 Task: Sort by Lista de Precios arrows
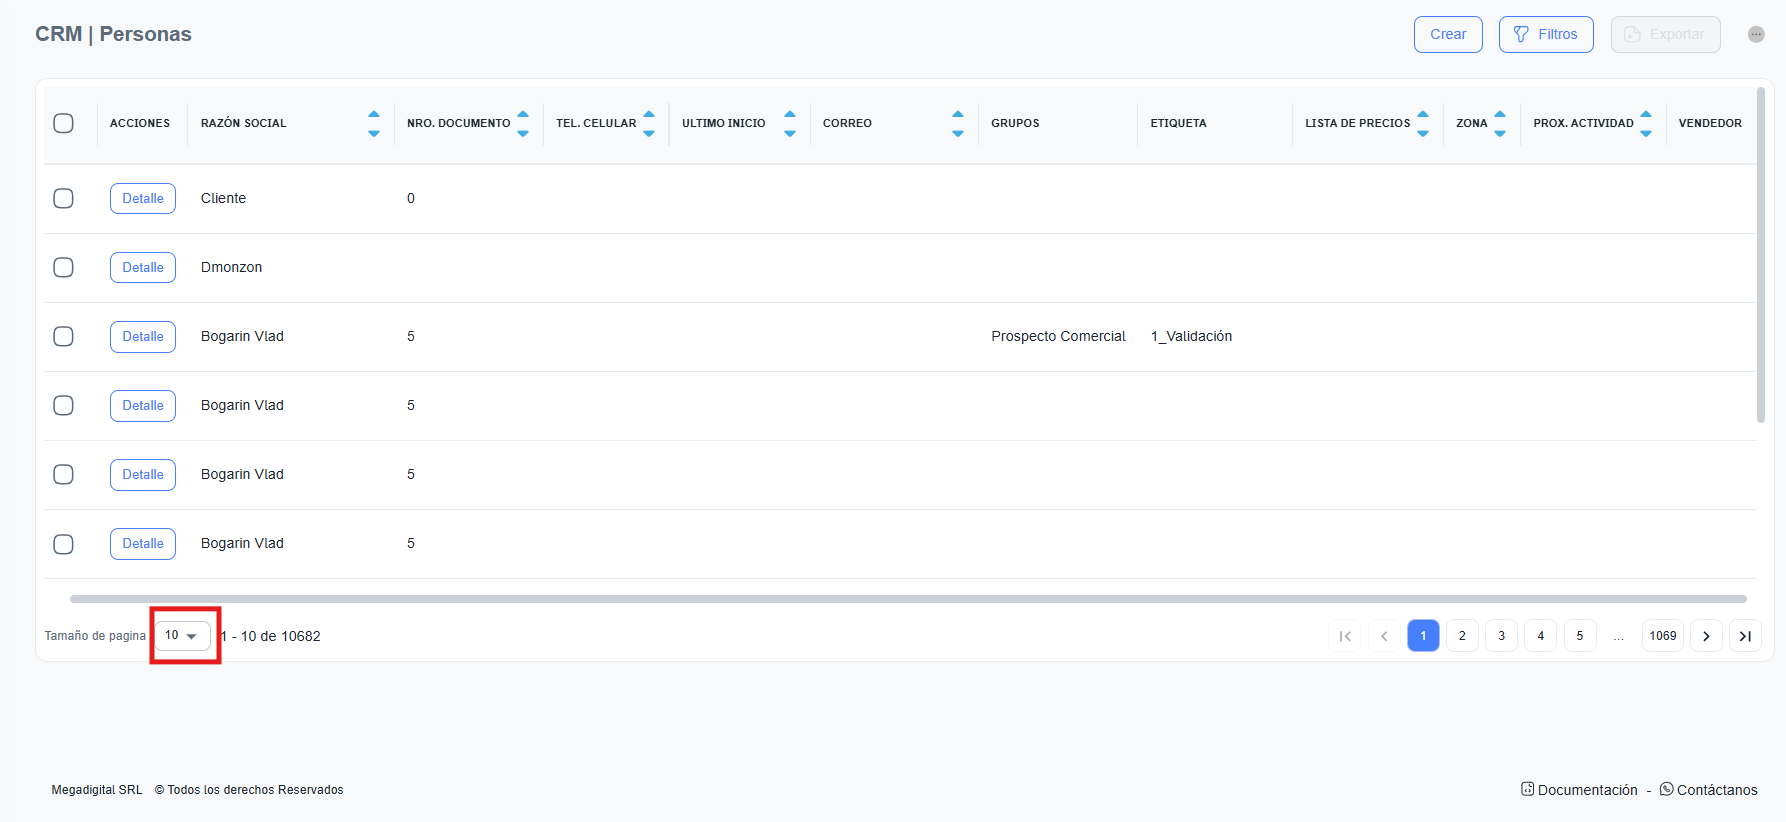[1422, 123]
